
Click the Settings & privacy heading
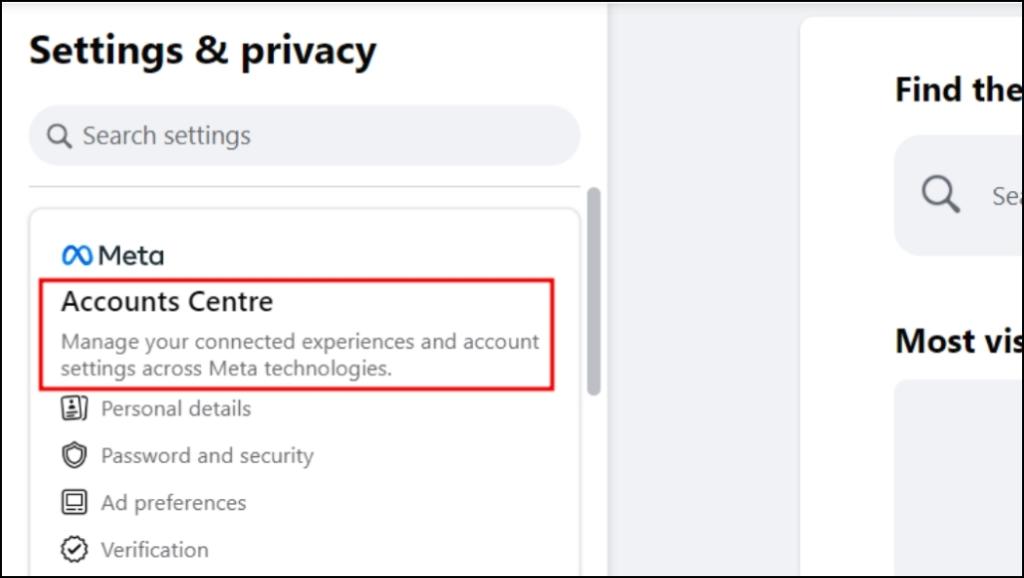coord(203,50)
